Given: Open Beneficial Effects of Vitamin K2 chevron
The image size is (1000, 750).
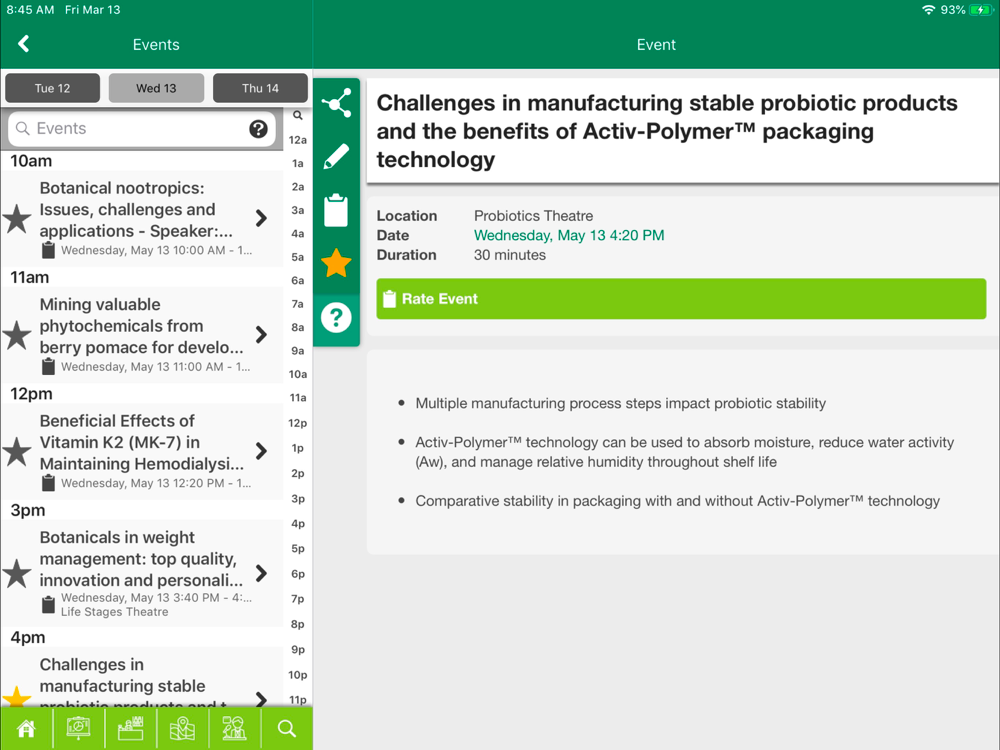Looking at the screenshot, I should point(261,451).
